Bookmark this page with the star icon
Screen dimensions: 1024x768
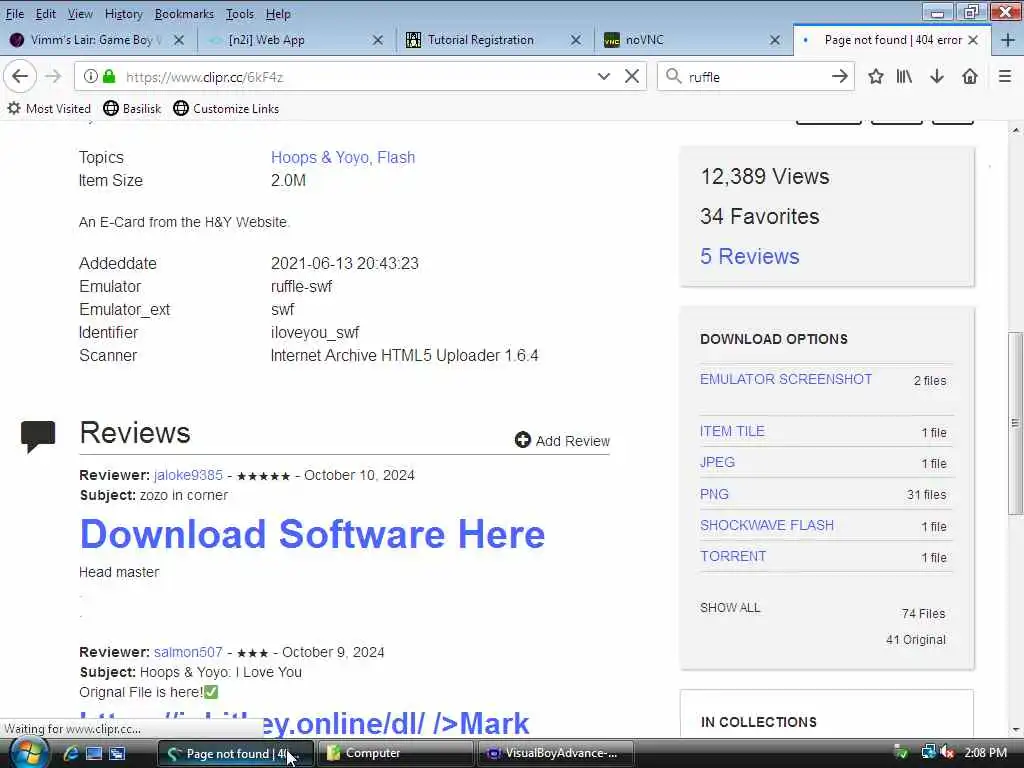[876, 76]
